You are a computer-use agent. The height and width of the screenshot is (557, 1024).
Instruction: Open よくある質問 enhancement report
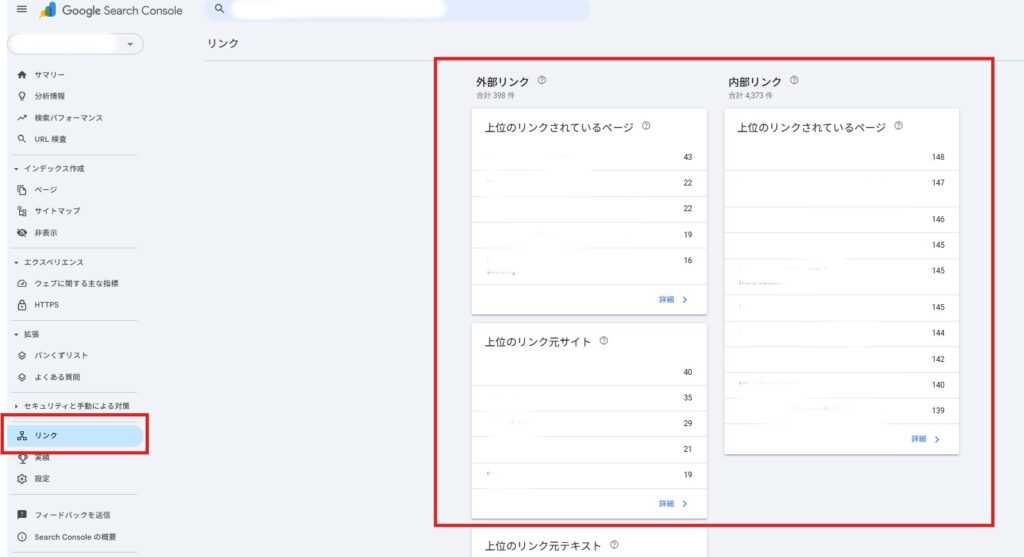pyautogui.click(x=57, y=377)
